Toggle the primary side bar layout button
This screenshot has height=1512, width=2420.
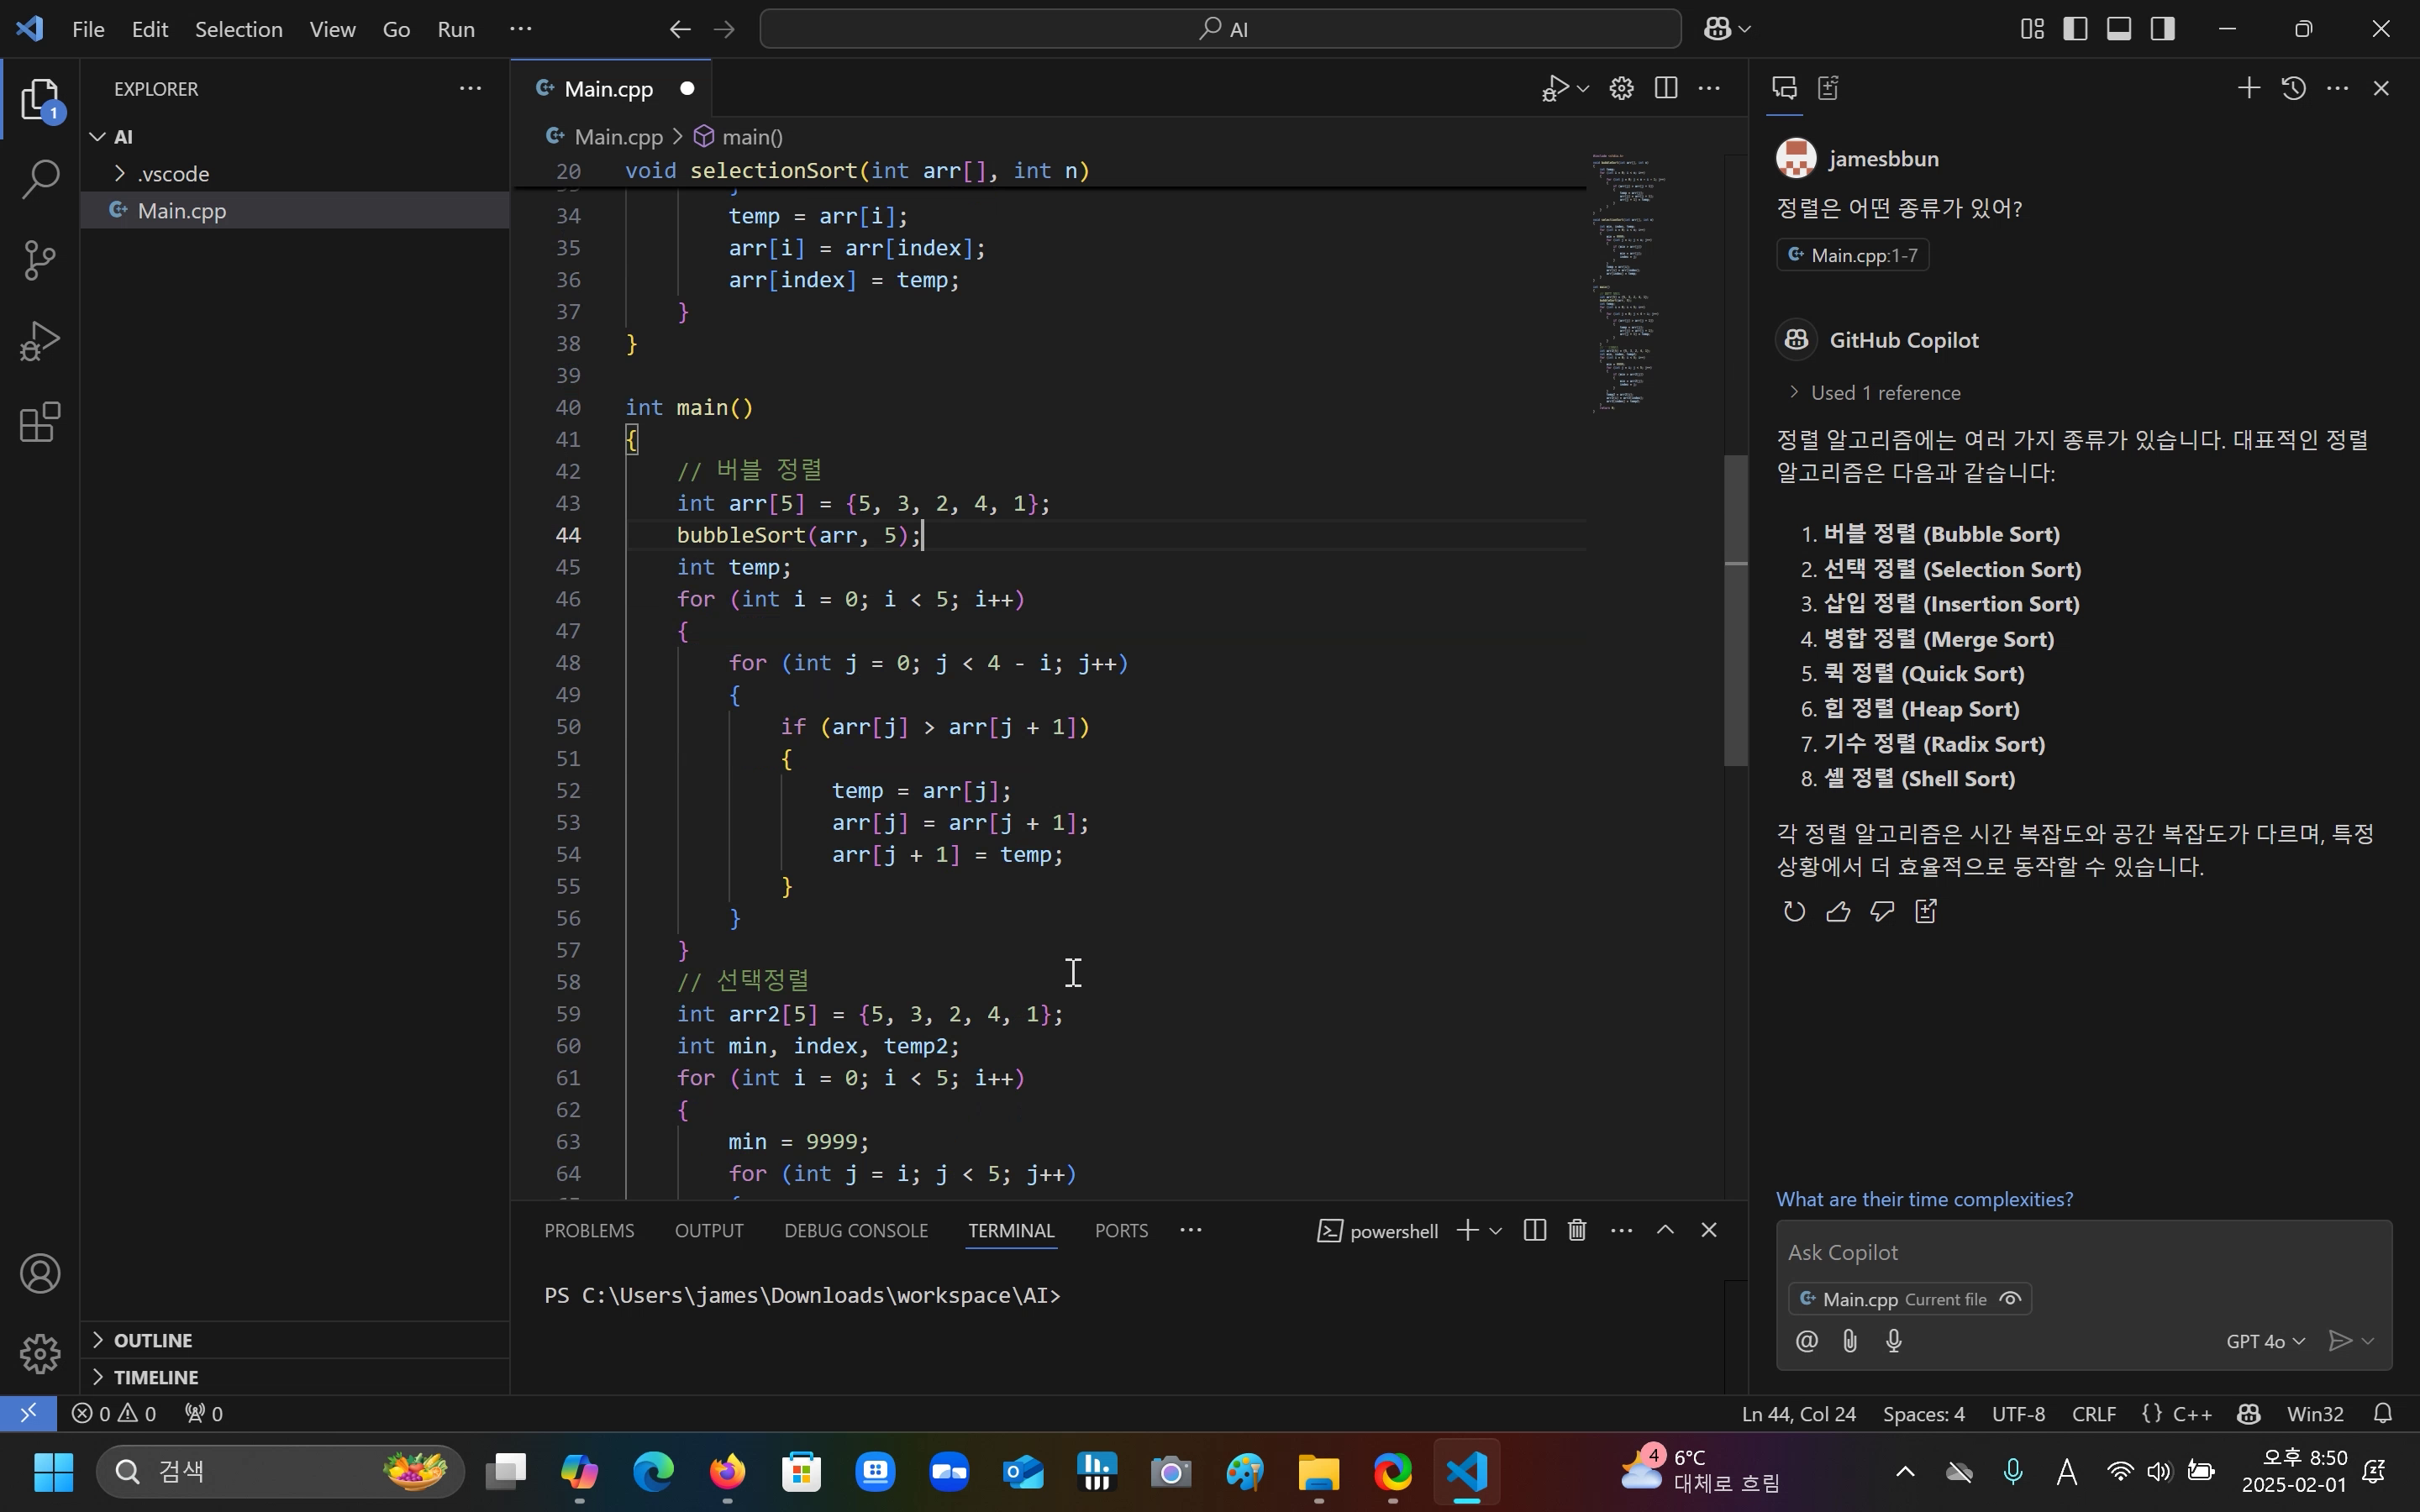(2075, 29)
